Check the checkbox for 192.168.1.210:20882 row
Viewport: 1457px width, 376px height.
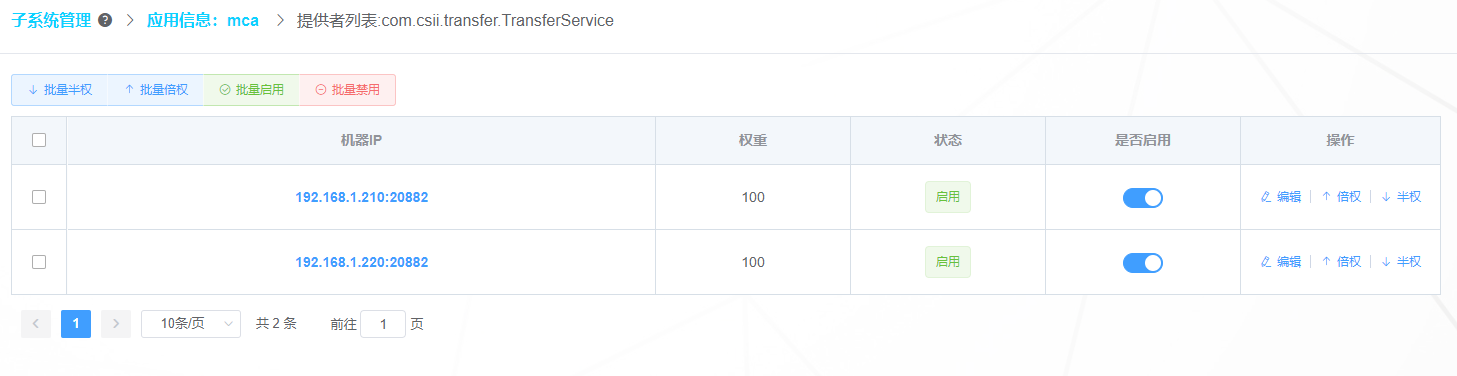39,197
